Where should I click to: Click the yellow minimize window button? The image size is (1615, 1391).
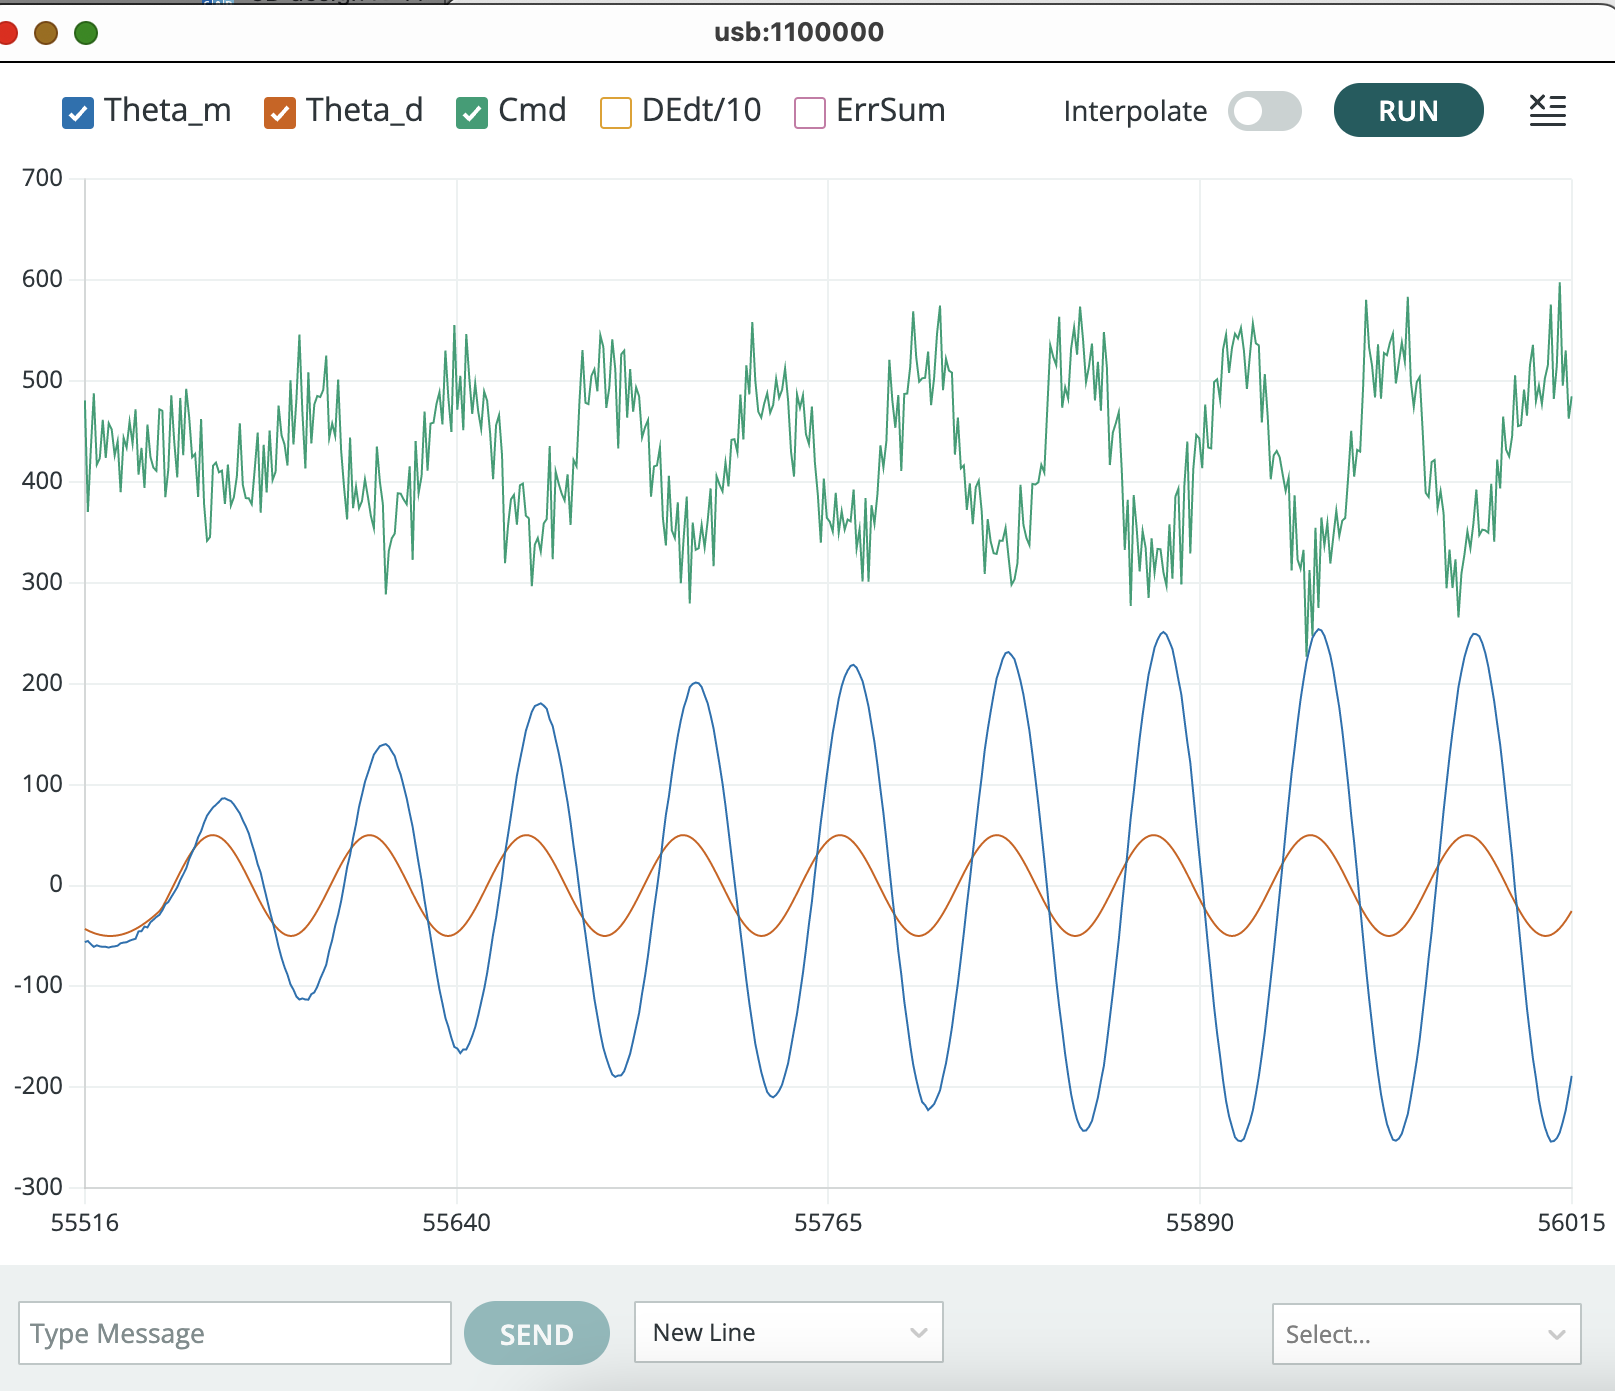(x=46, y=33)
